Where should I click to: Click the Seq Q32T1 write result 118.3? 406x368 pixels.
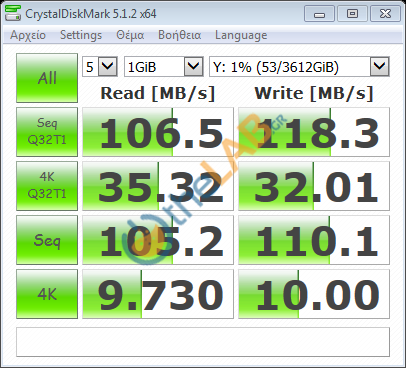tap(314, 132)
